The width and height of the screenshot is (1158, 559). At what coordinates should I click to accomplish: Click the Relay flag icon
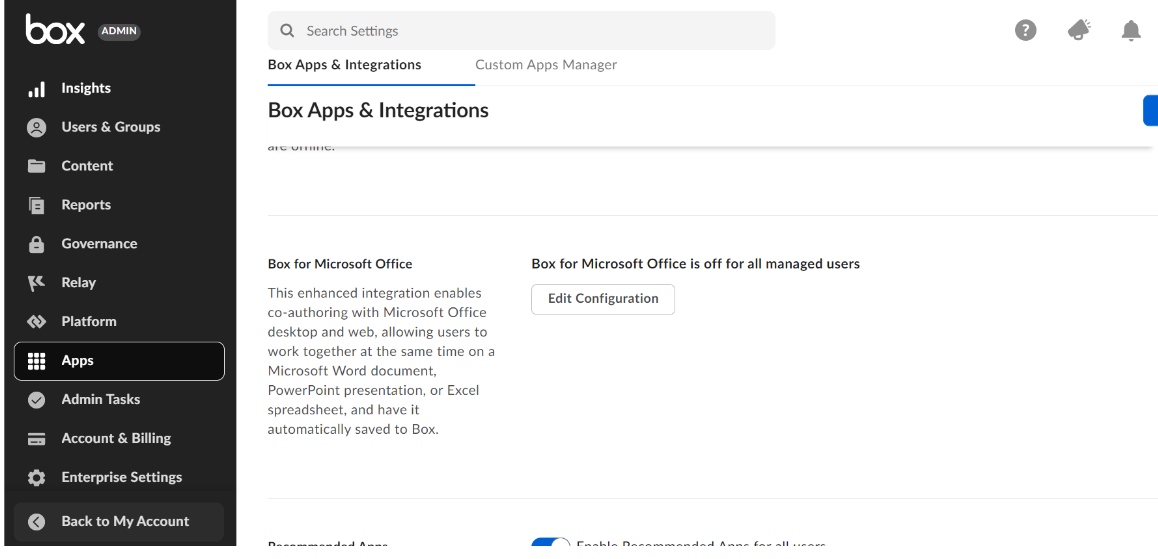tap(36, 283)
